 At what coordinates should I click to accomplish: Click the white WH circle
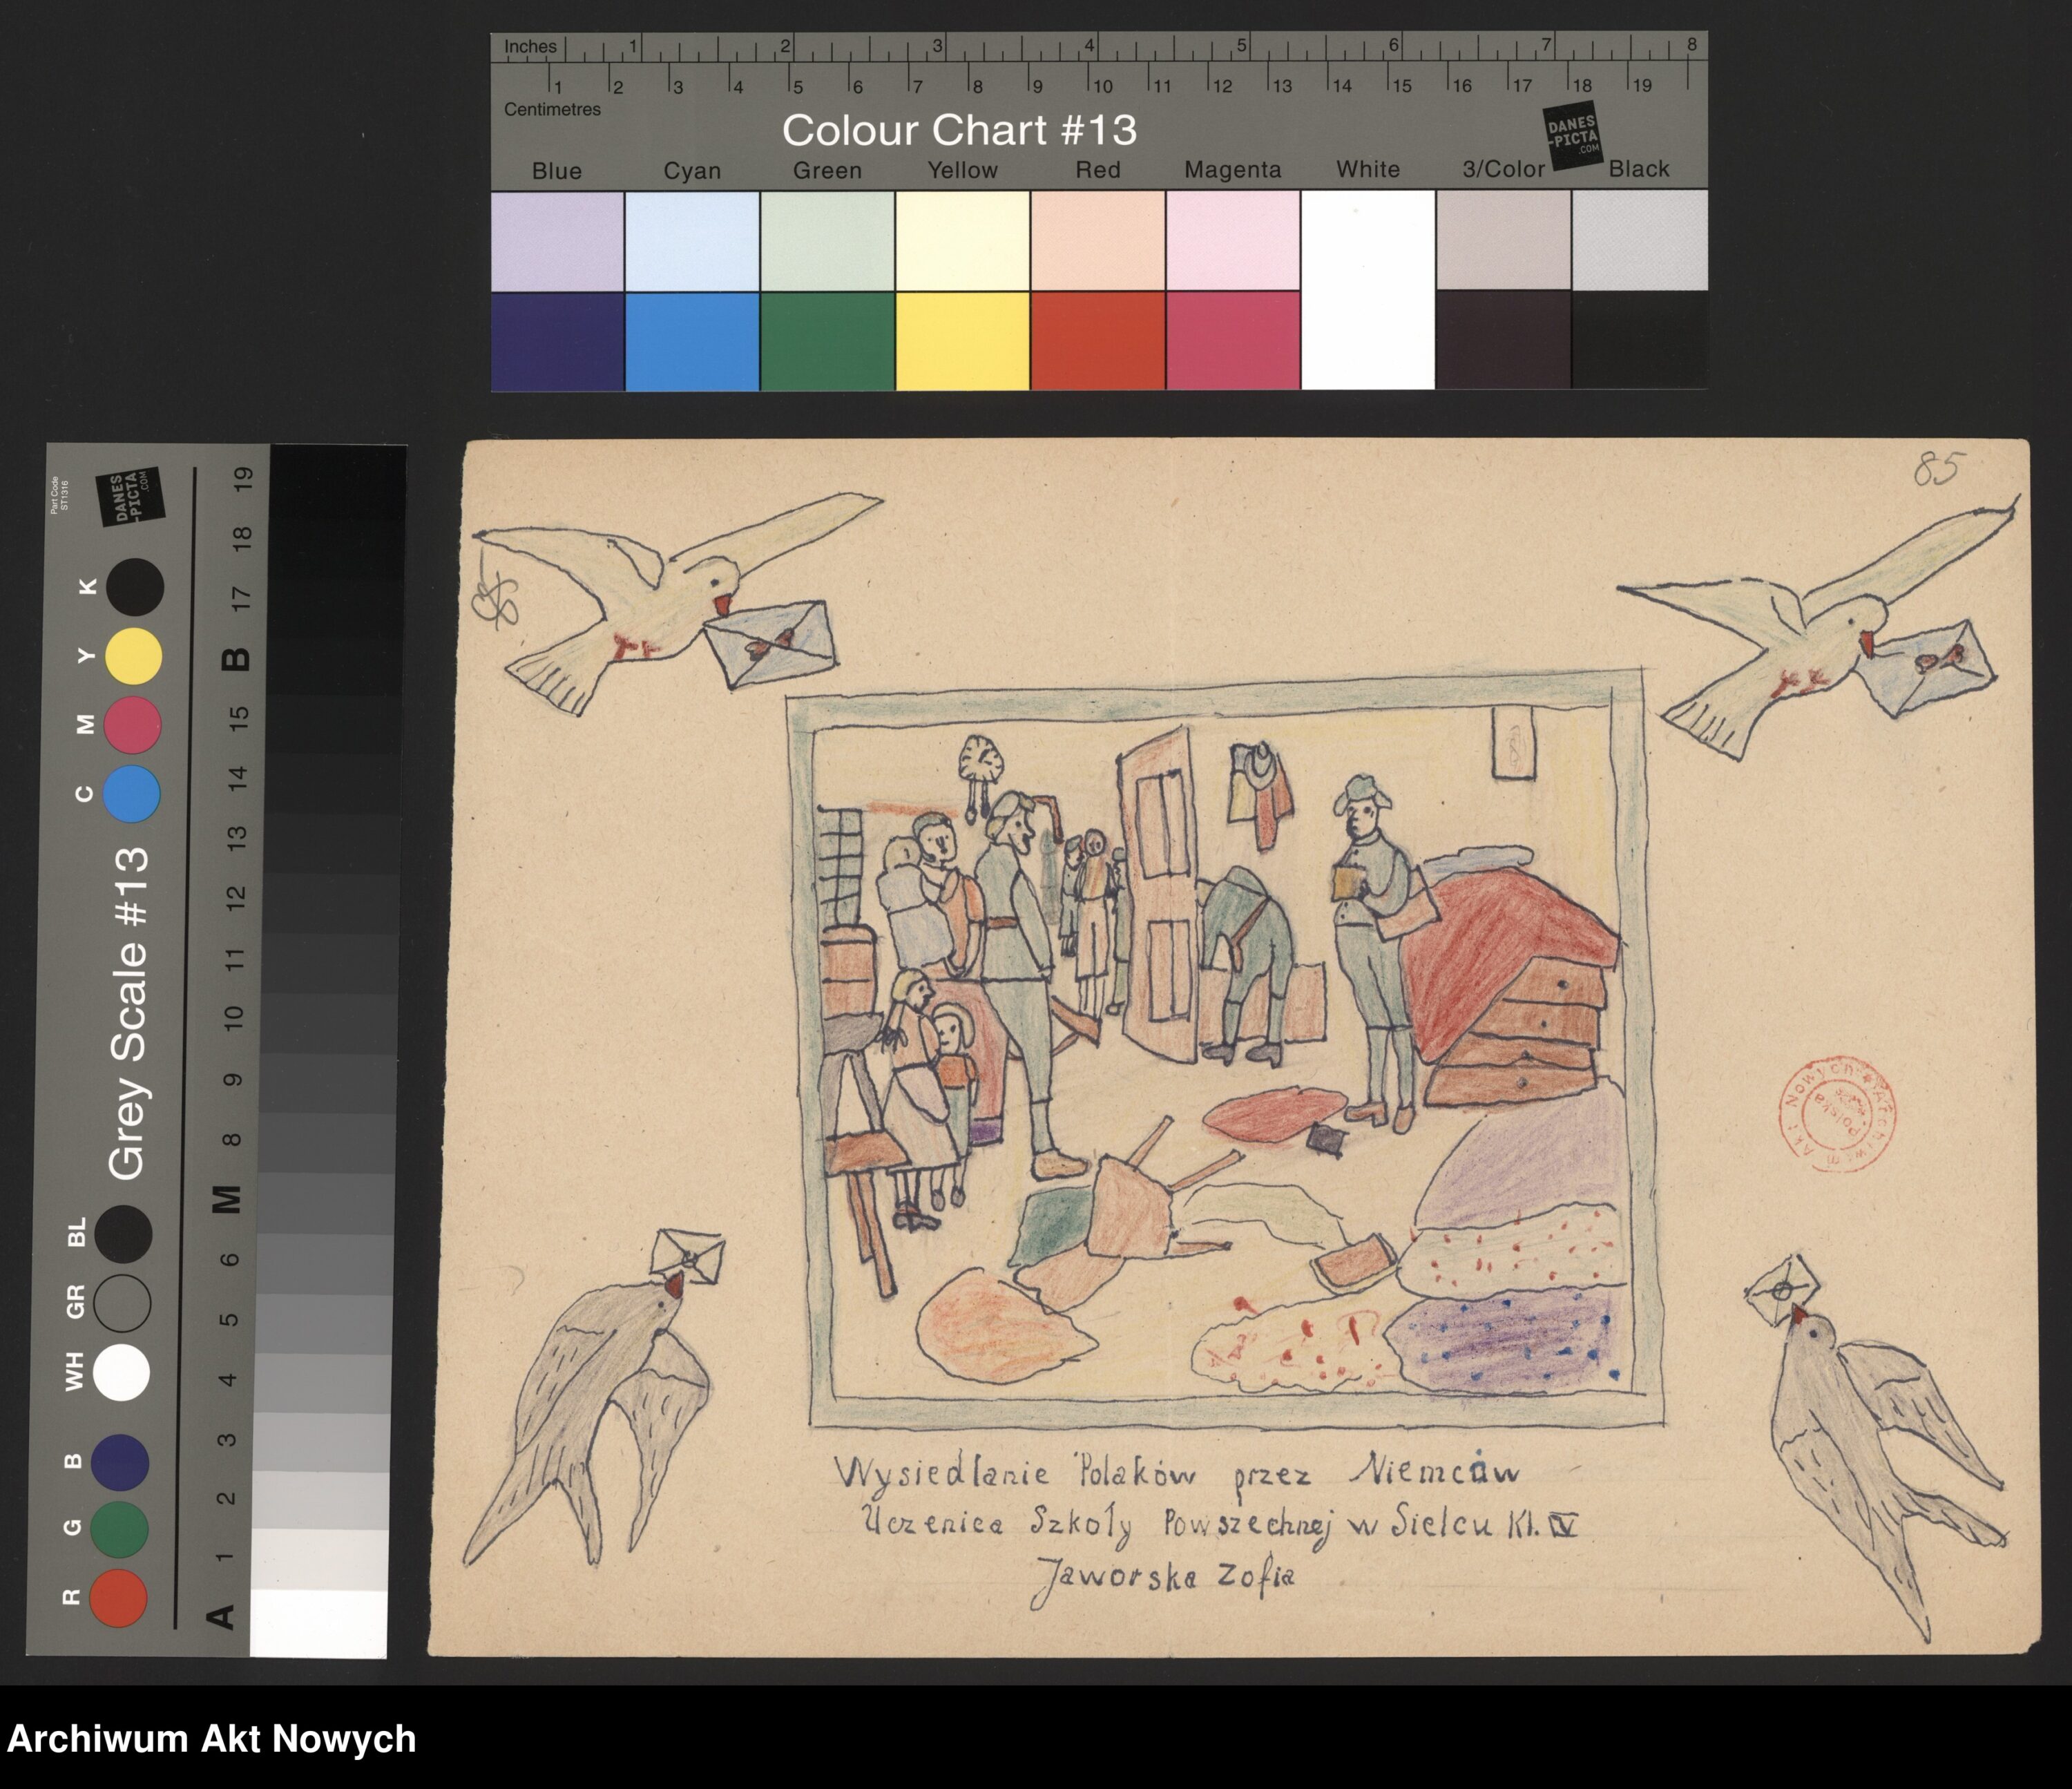(121, 1372)
